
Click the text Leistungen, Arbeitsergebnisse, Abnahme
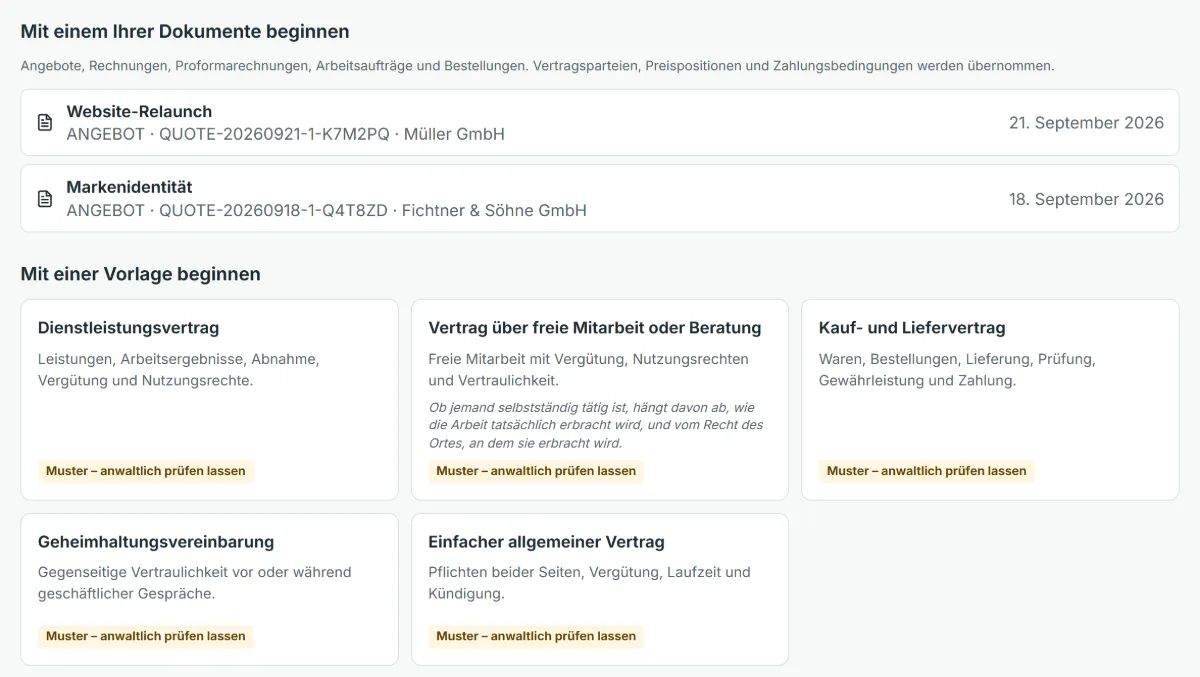pyautogui.click(x=179, y=370)
